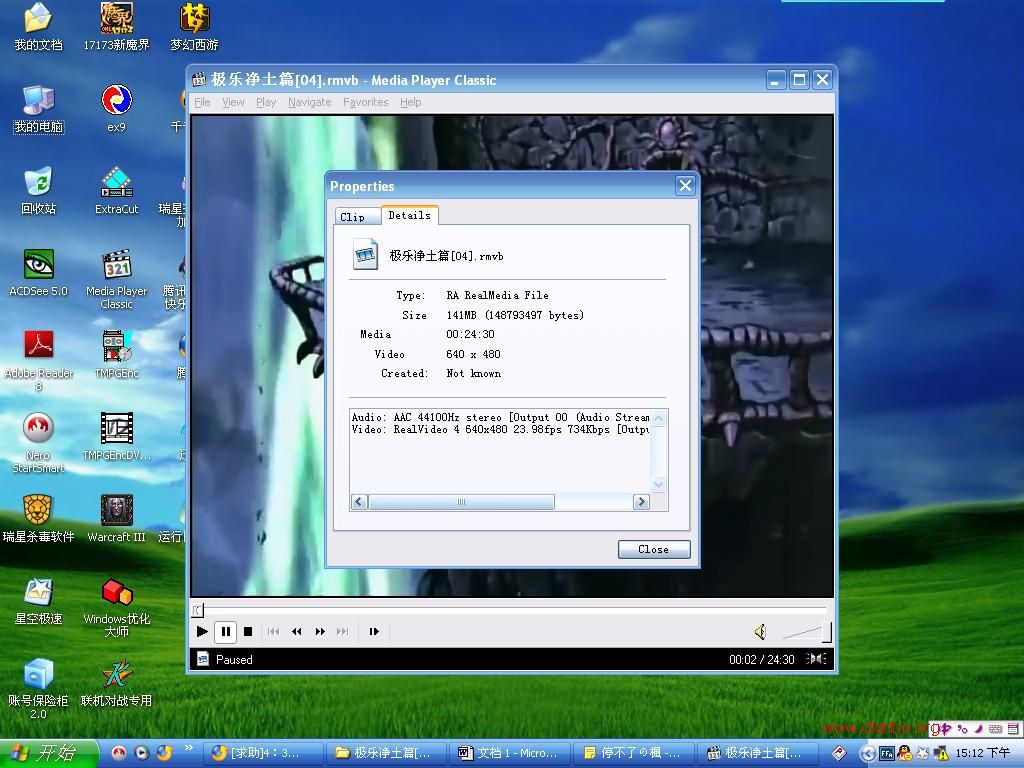The image size is (1024, 768).
Task: Click the file icon in the Details tab
Action: tap(366, 254)
